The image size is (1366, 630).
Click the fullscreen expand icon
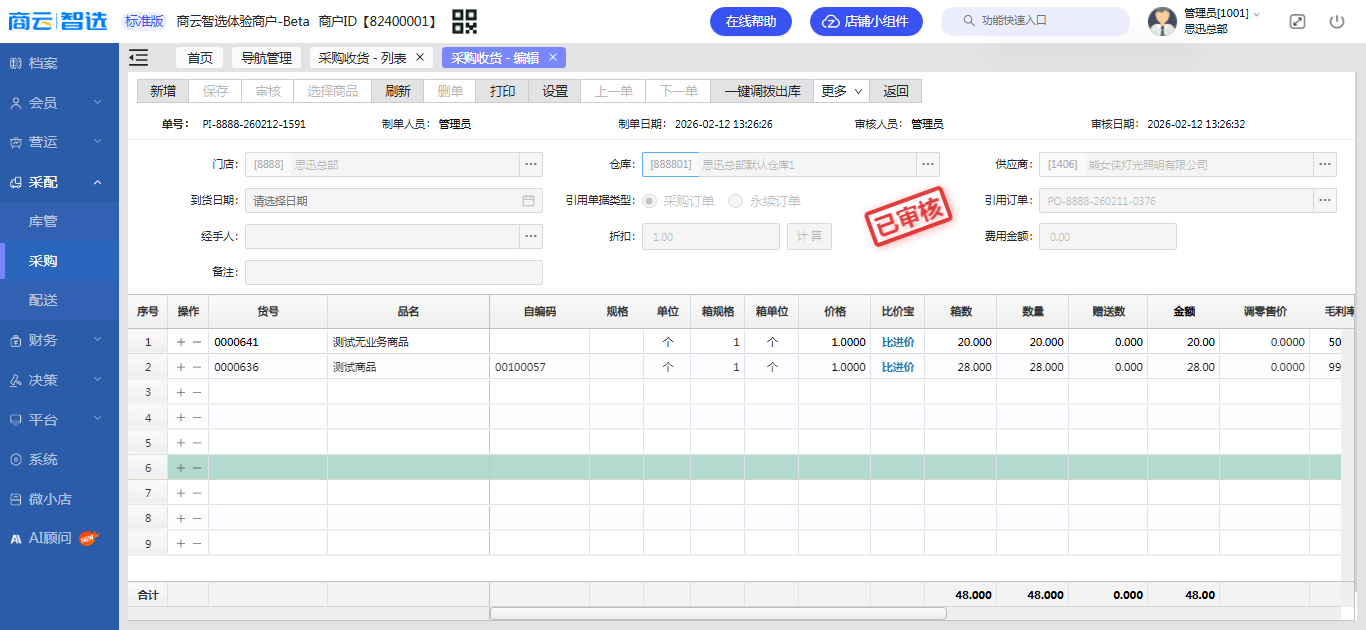pyautogui.click(x=1297, y=21)
